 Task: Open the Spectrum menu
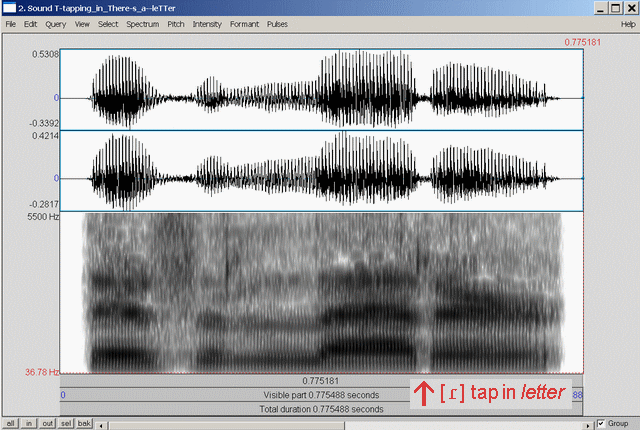[x=143, y=23]
